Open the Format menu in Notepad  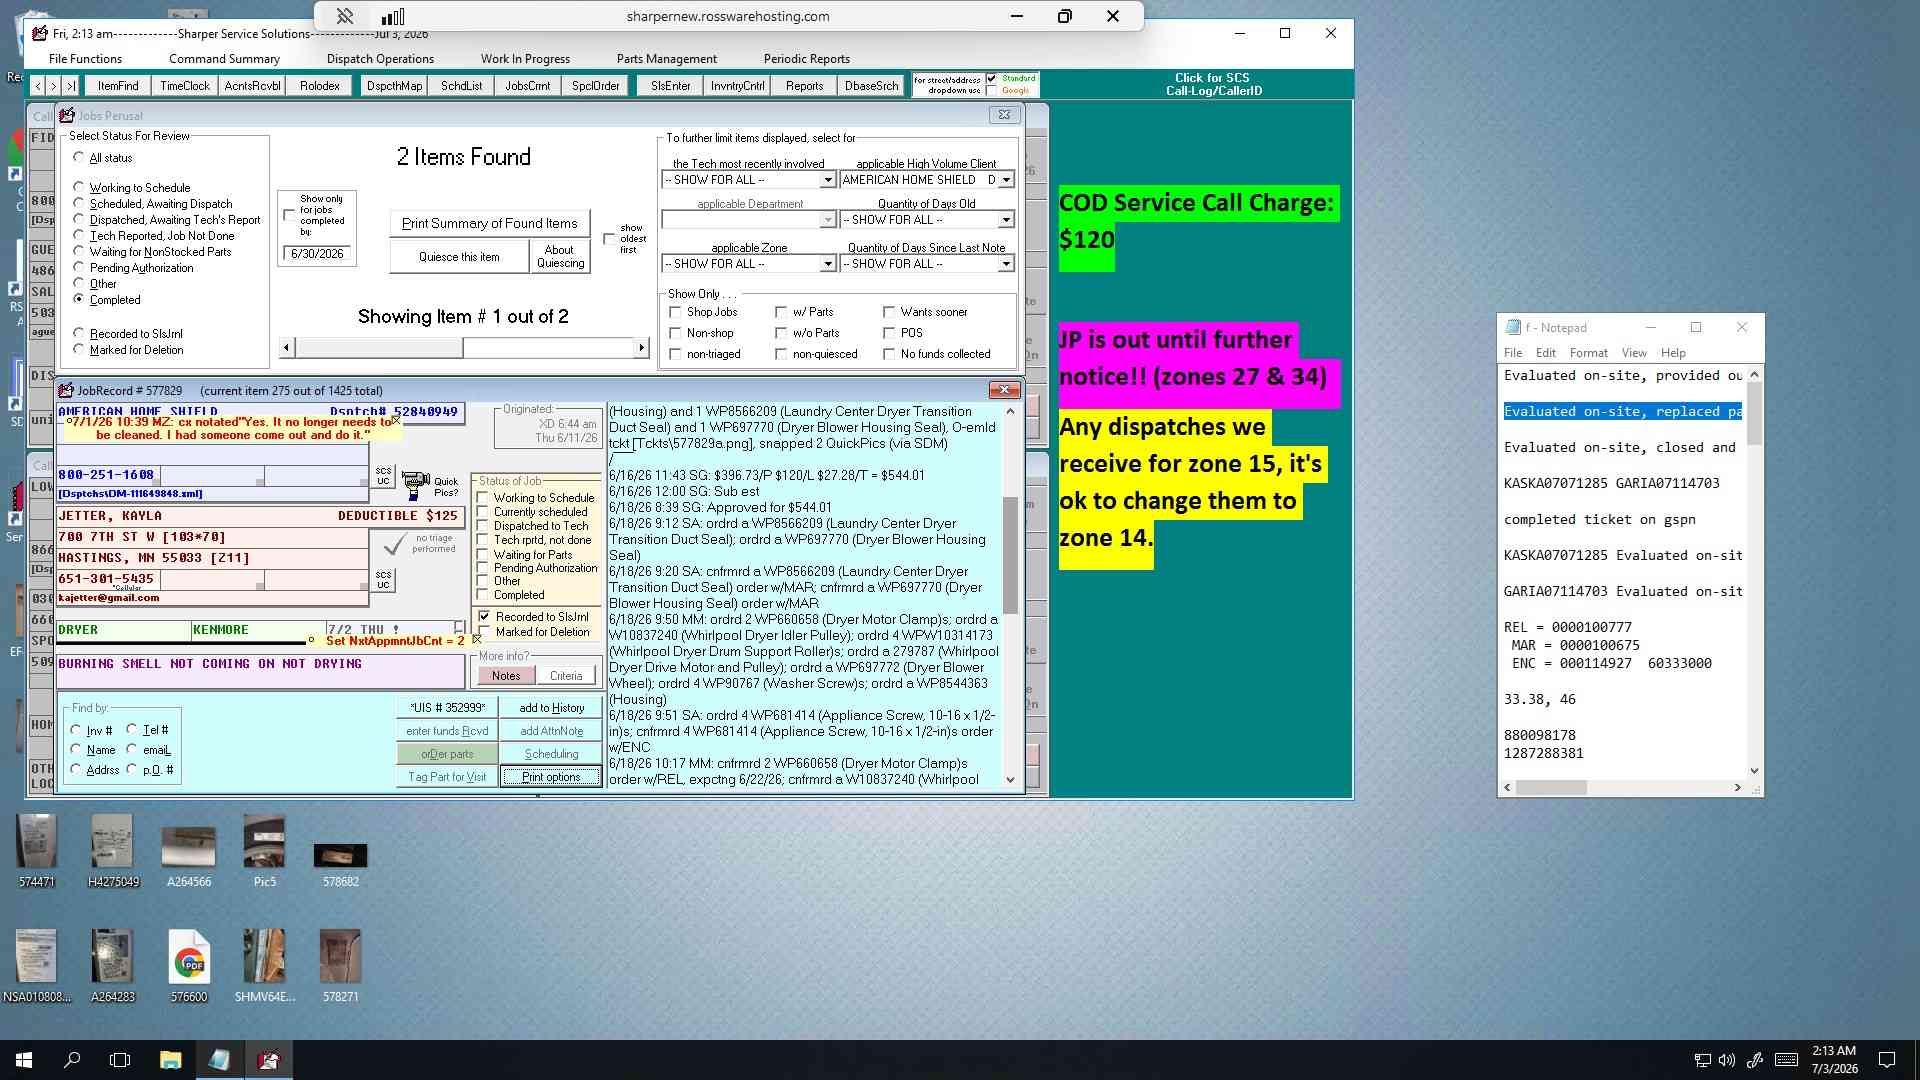(x=1588, y=353)
